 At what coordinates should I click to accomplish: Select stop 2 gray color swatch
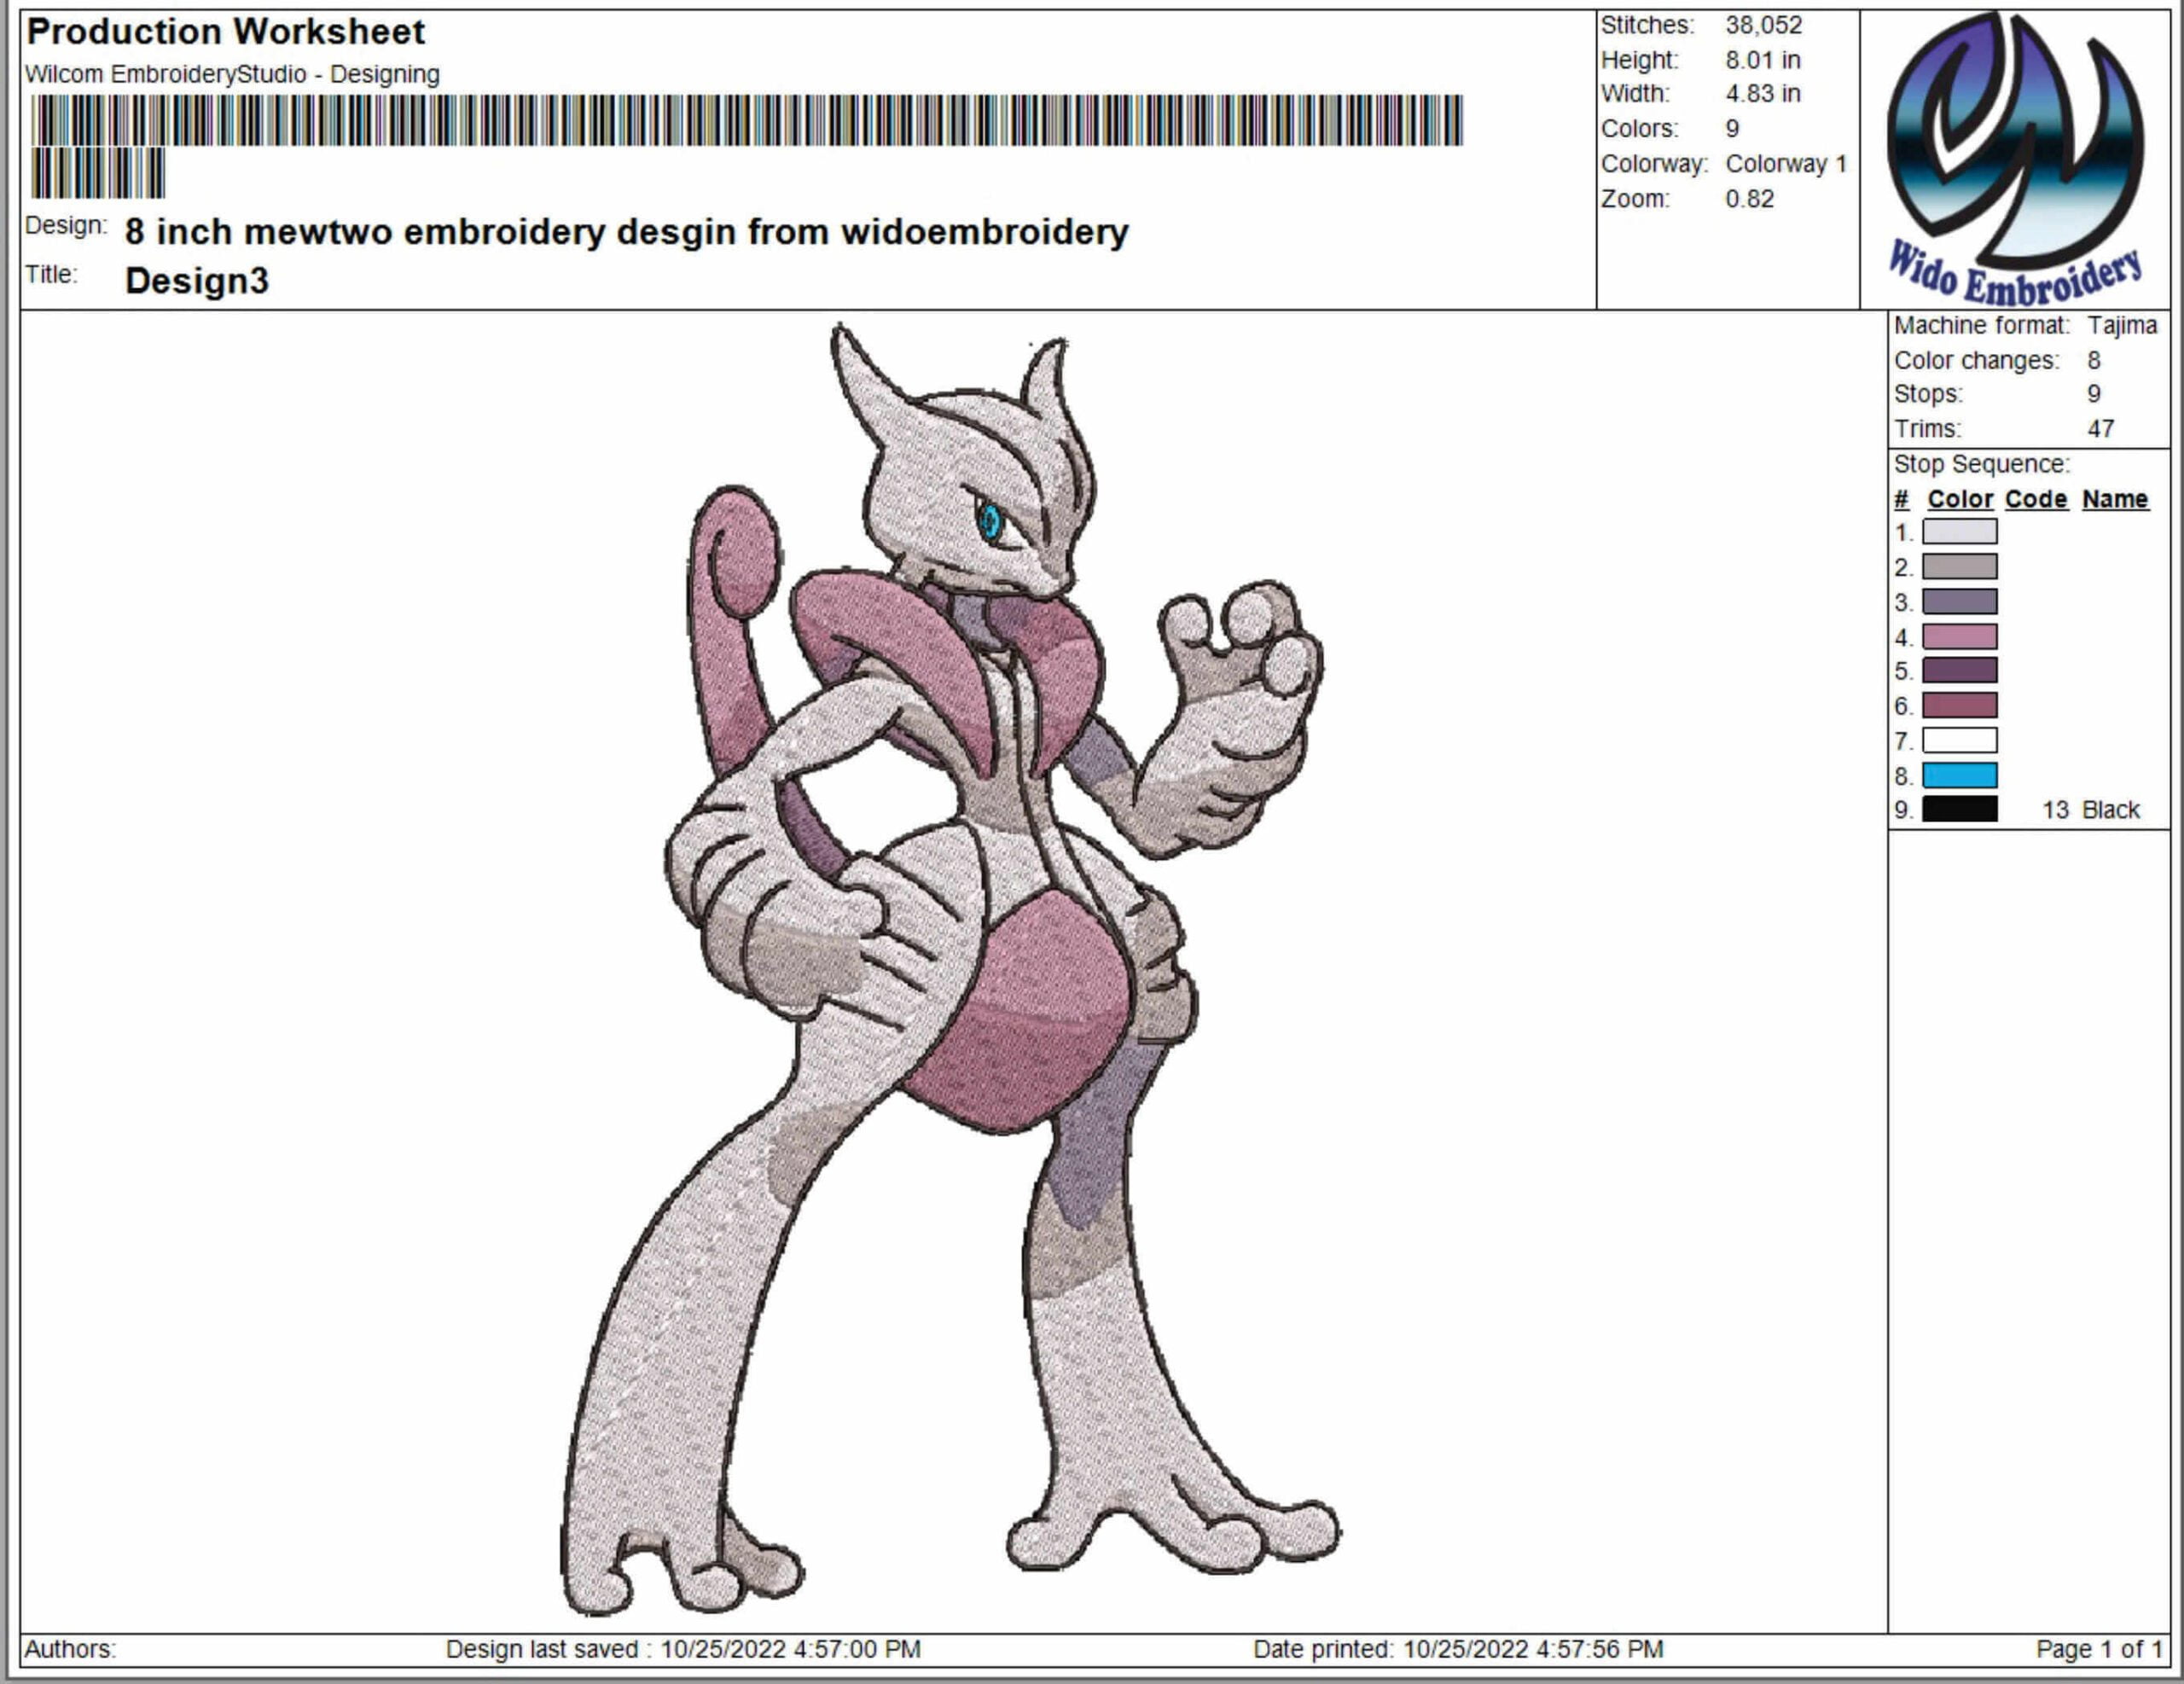click(1959, 567)
